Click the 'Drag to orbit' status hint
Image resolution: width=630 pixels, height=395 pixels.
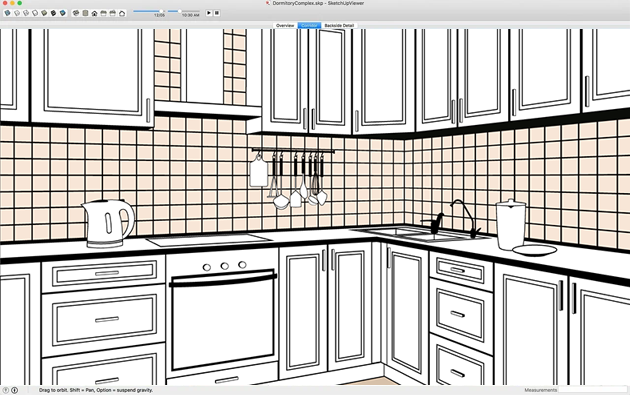(x=96, y=390)
